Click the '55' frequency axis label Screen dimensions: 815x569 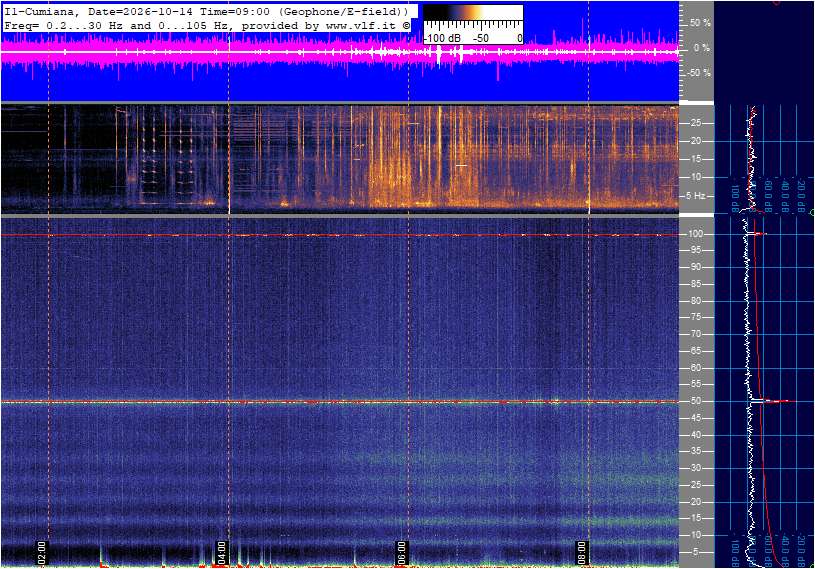pyautogui.click(x=695, y=385)
